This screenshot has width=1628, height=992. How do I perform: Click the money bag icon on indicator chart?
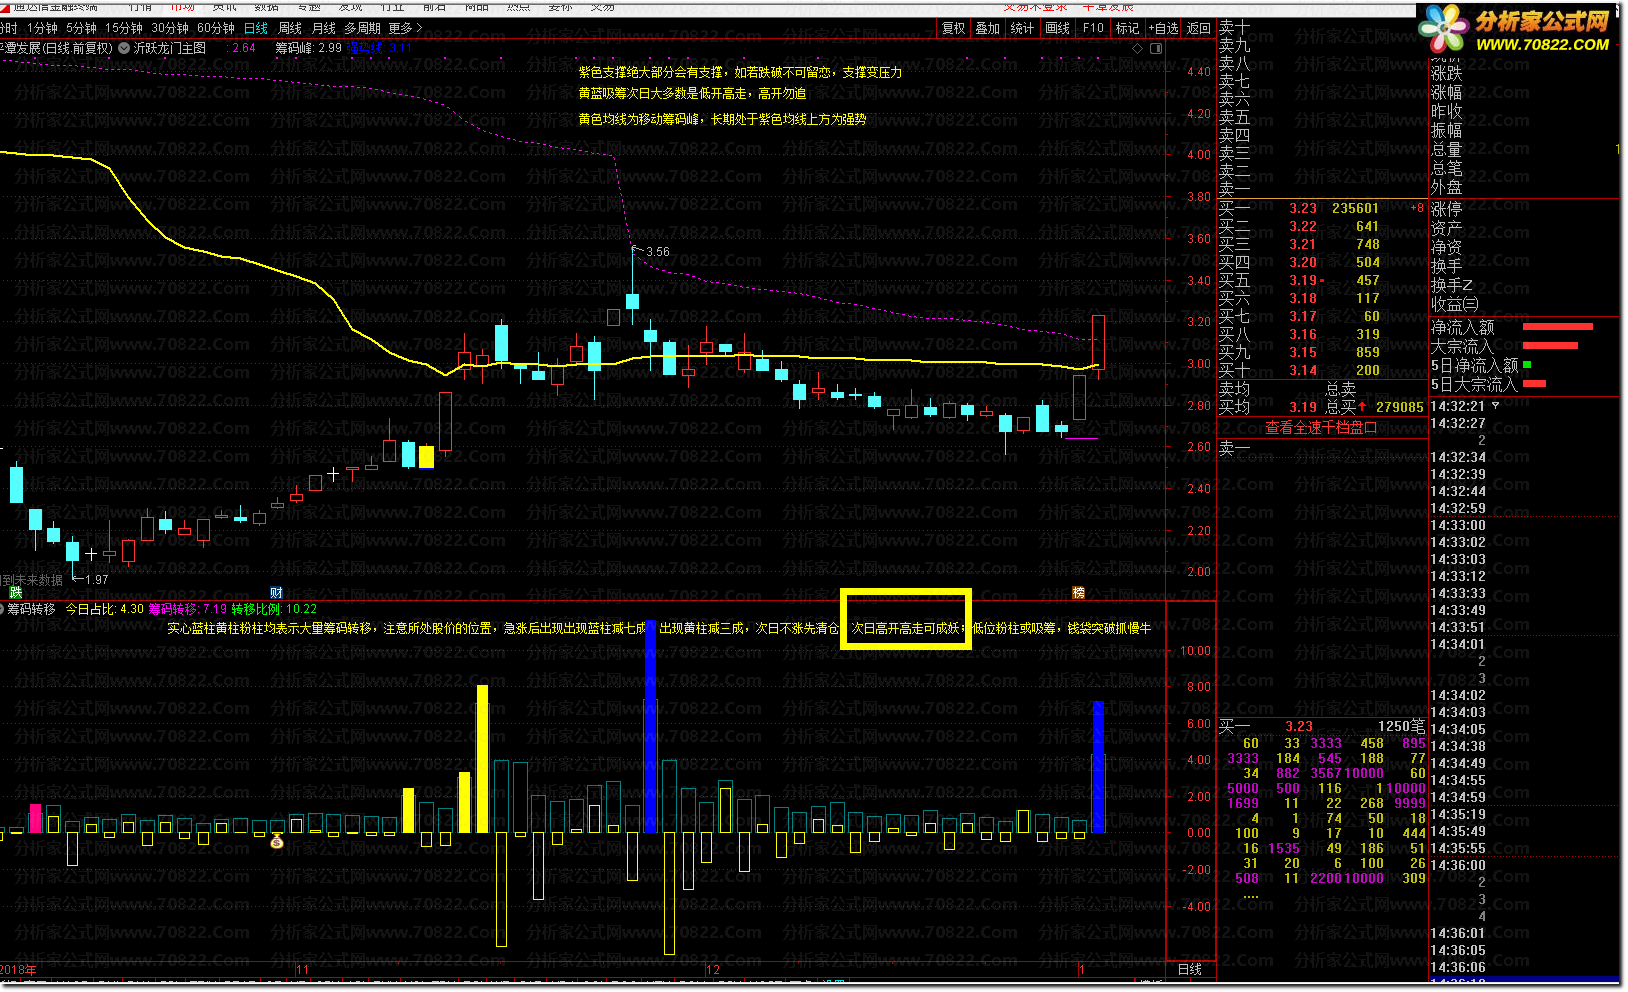[277, 842]
